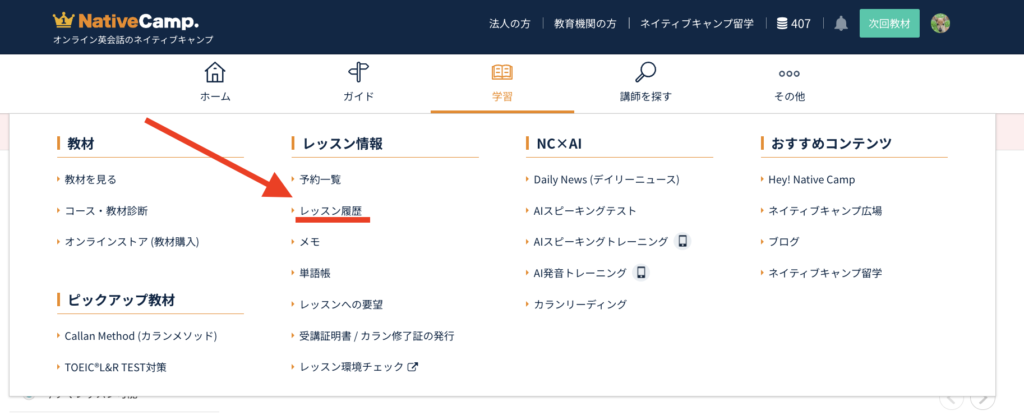Open the Home house icon
The width and height of the screenshot is (1024, 415).
point(215,73)
